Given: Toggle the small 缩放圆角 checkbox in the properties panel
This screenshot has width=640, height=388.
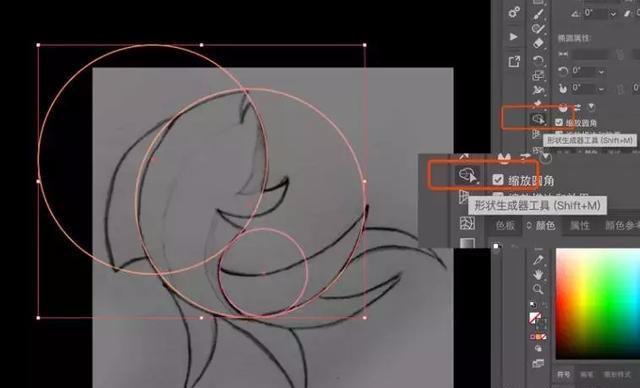Looking at the screenshot, I should pos(559,122).
